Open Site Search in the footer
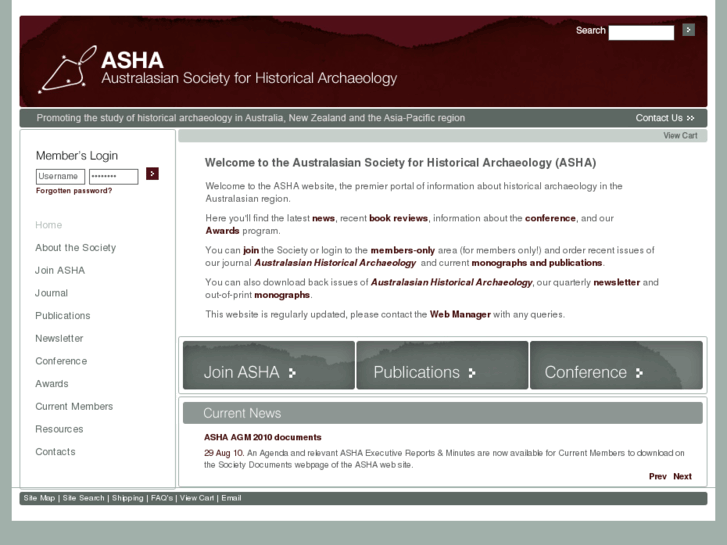Viewport: 727px width, 545px height. point(83,498)
